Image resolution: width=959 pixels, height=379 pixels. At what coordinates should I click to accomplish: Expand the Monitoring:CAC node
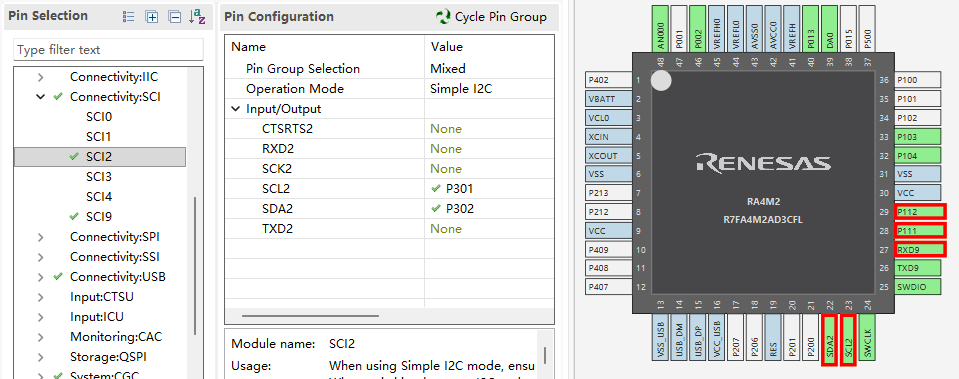click(40, 337)
